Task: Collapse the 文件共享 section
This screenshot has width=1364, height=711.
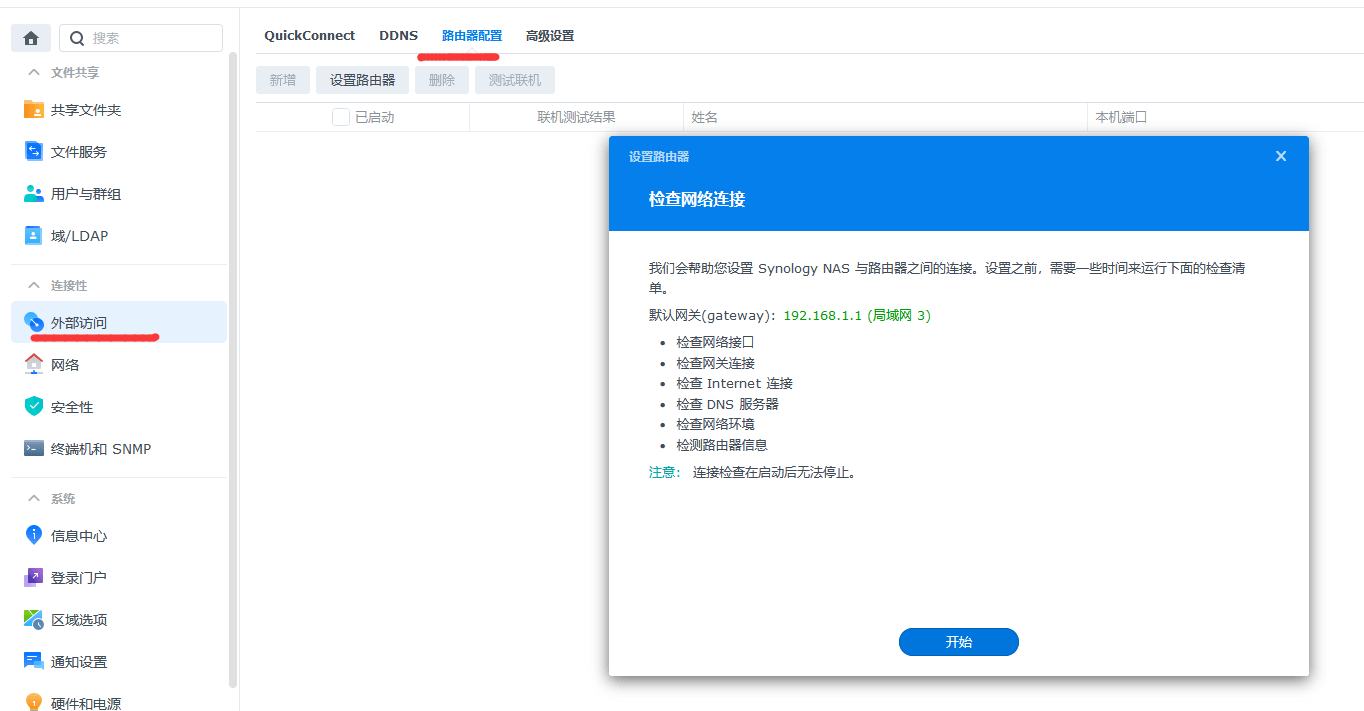Action: click(34, 73)
